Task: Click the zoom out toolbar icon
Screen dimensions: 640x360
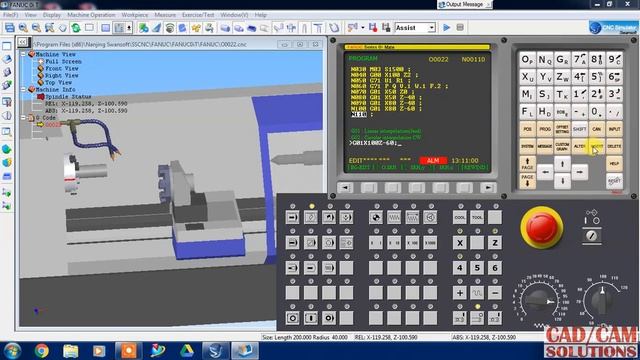Action: (36, 28)
